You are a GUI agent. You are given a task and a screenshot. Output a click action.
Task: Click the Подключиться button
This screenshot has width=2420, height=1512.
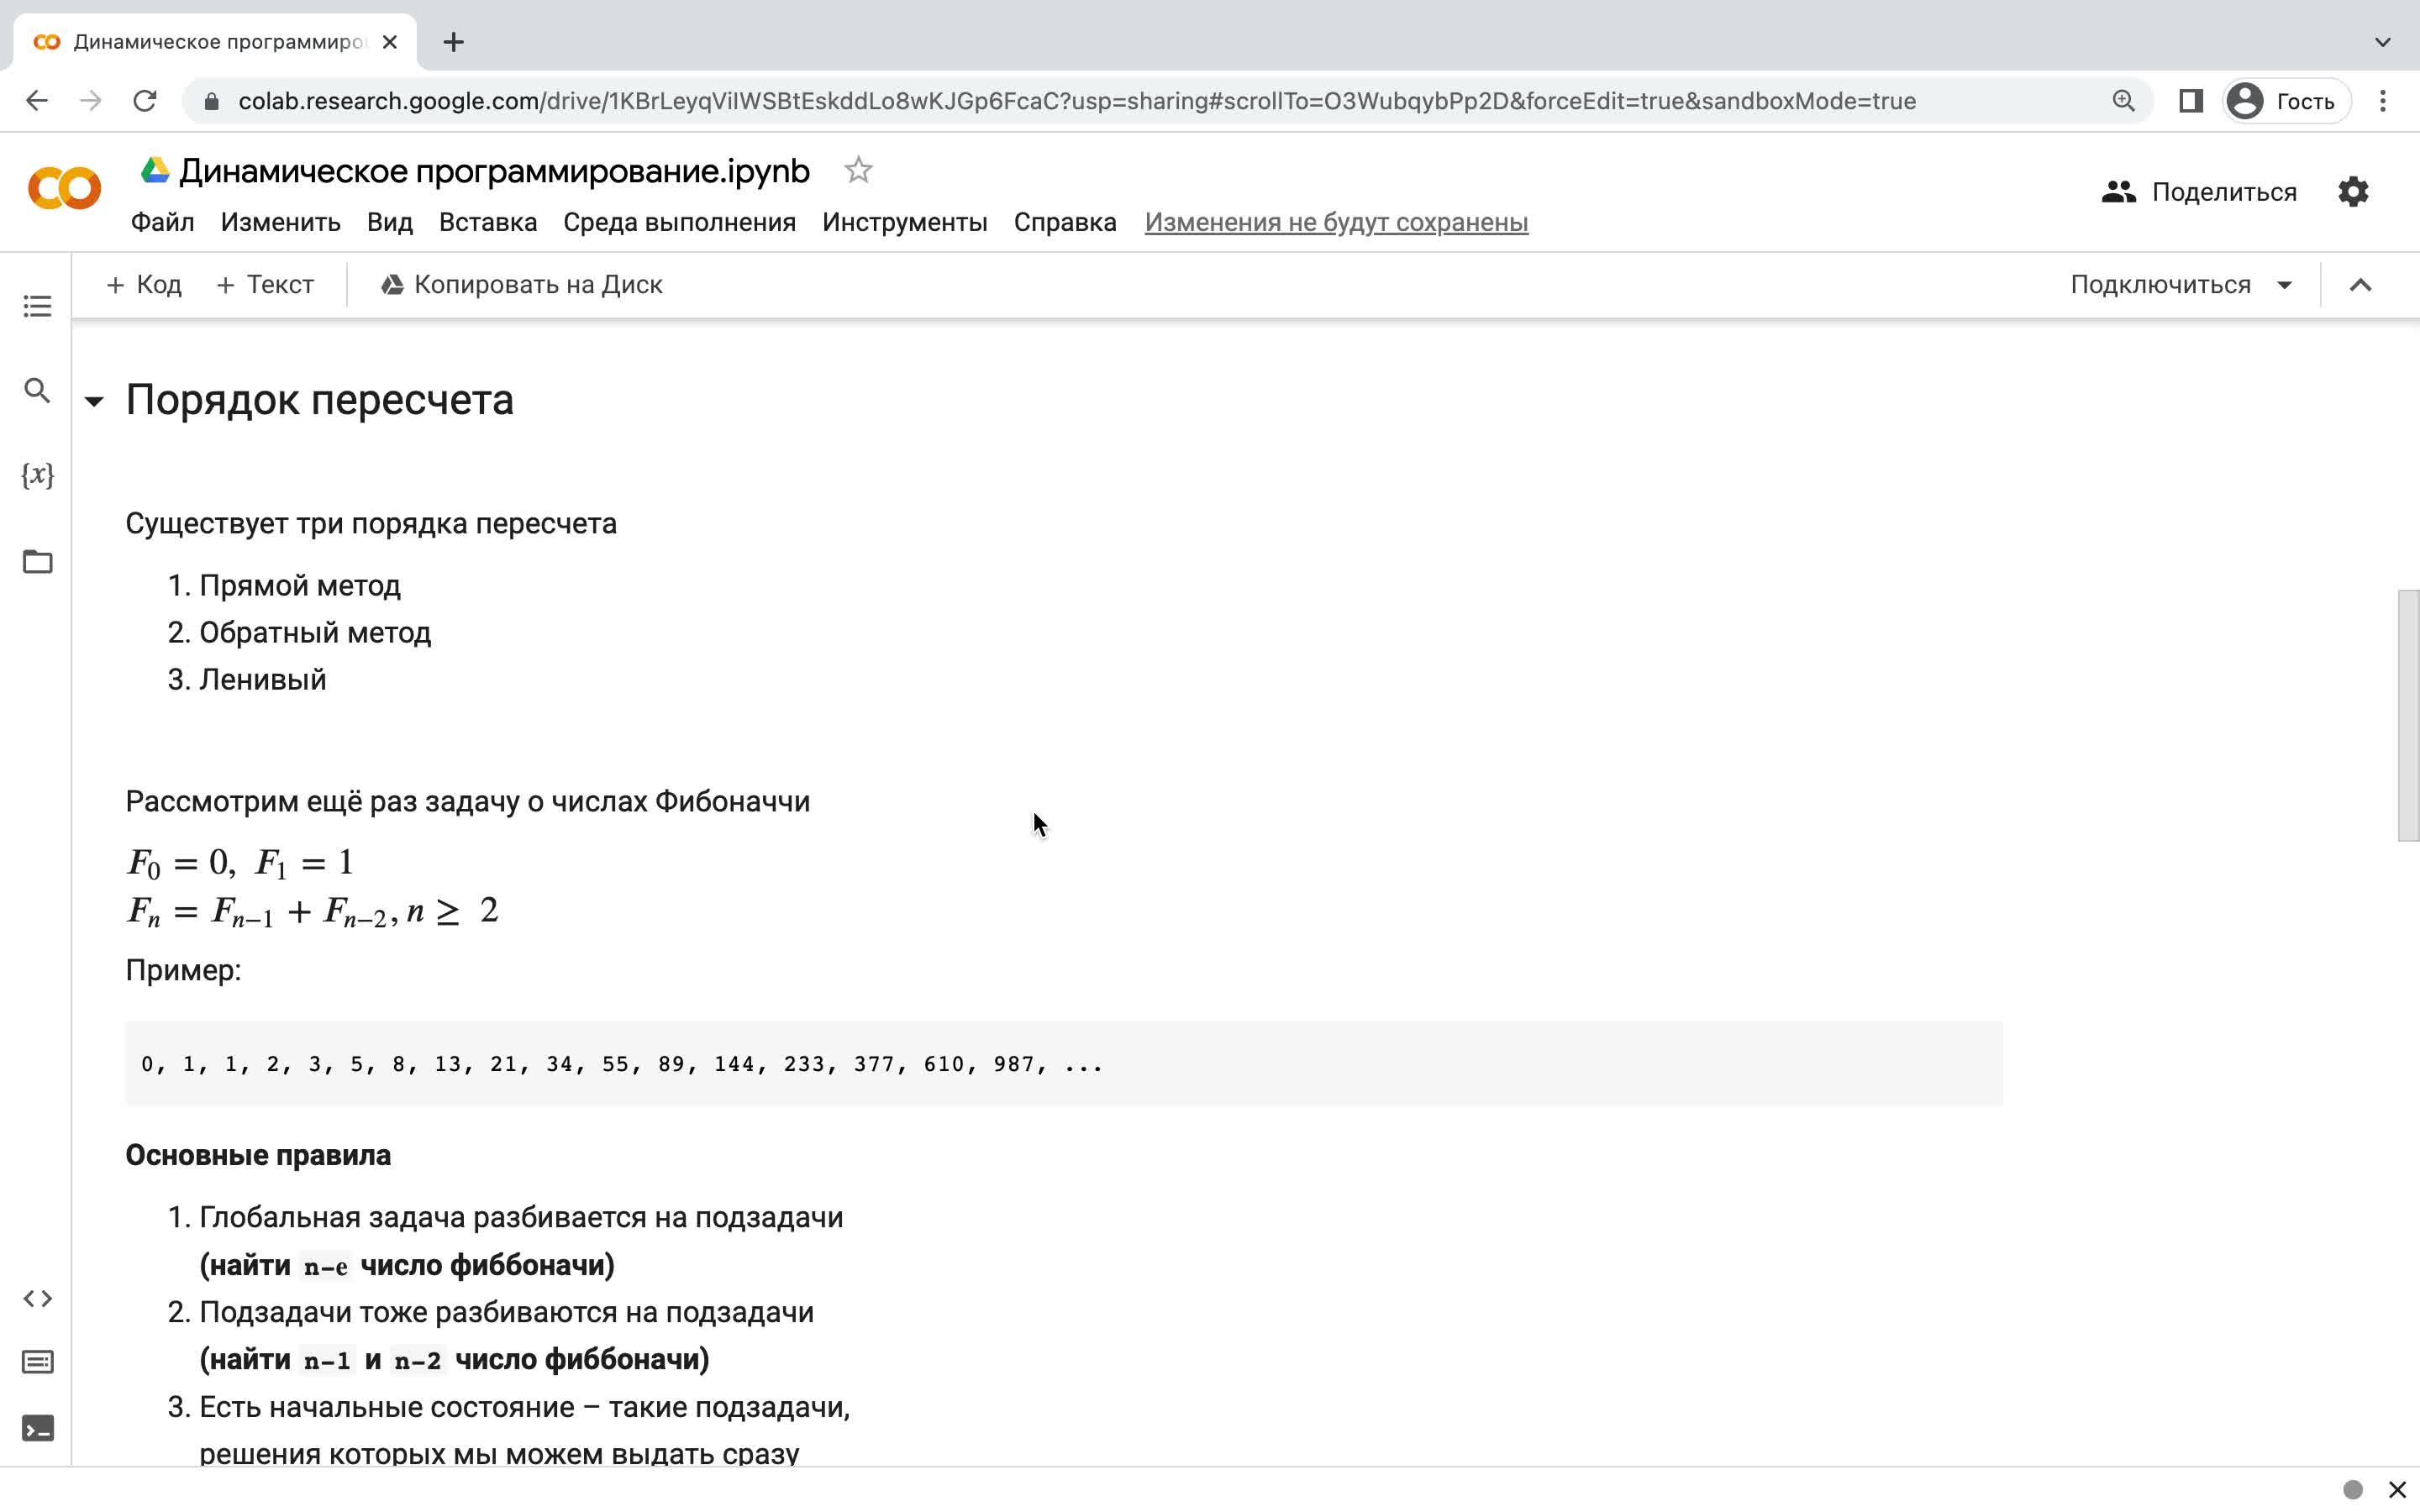(2160, 285)
